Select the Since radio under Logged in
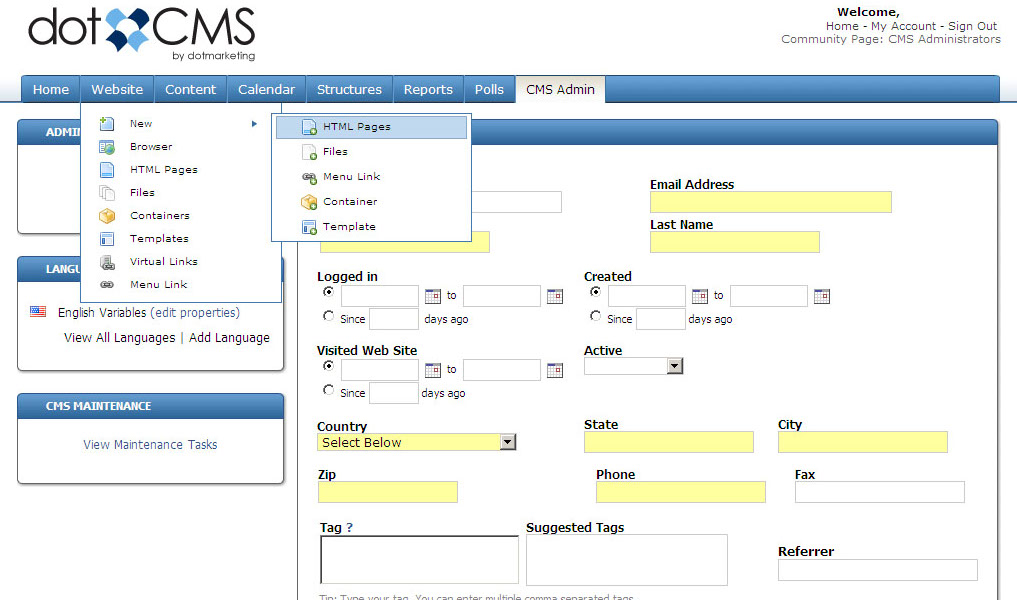 (329, 317)
